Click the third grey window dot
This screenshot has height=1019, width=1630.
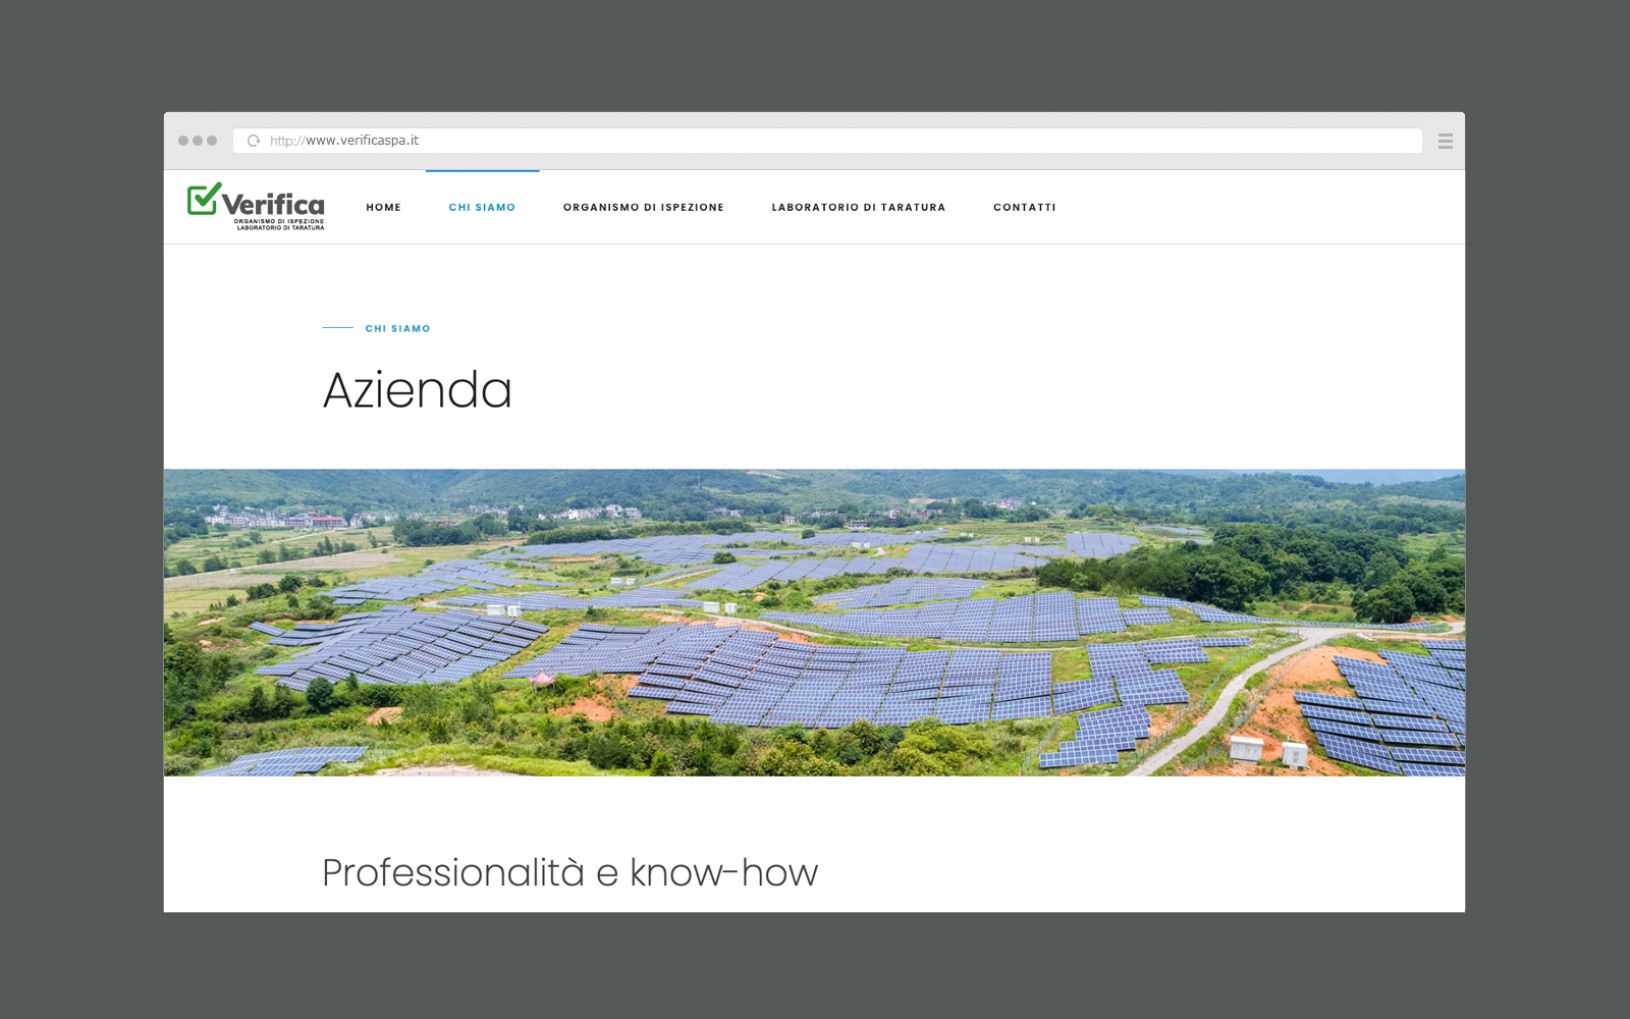click(x=212, y=141)
